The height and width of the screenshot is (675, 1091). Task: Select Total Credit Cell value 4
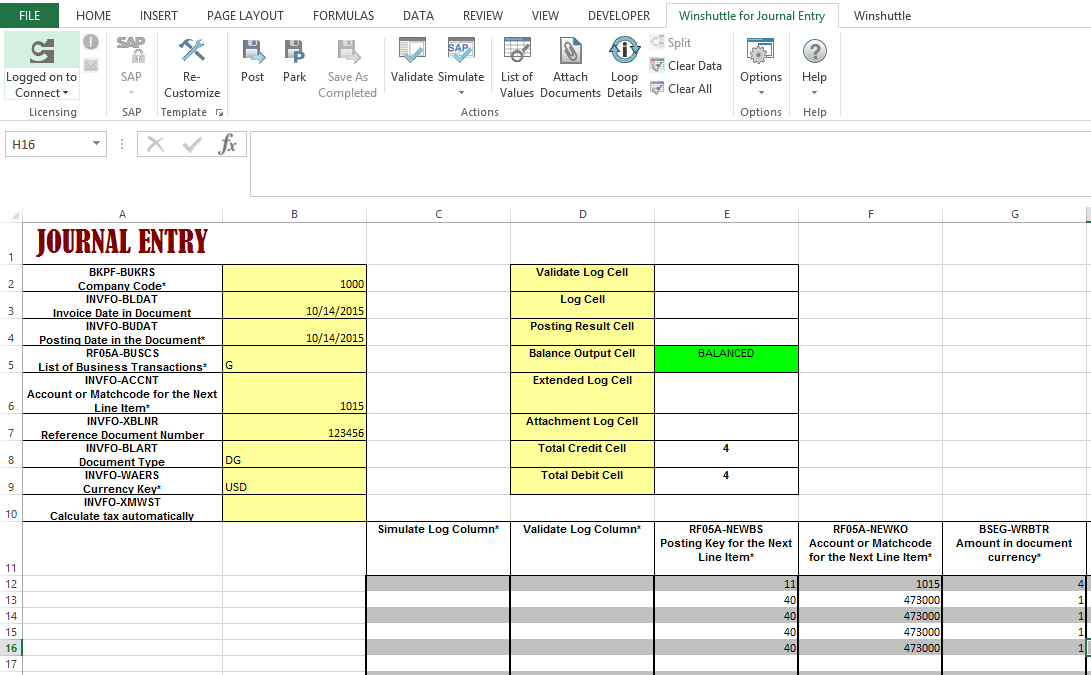click(x=726, y=454)
